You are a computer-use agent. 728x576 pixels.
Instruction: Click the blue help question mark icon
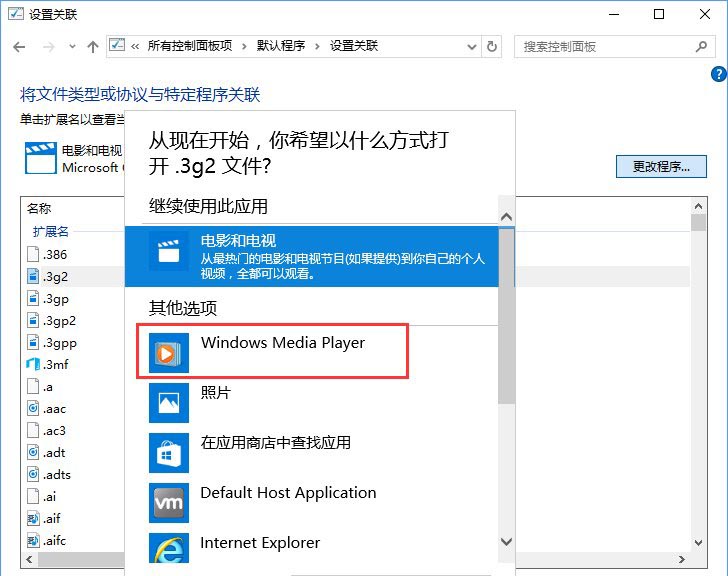(718, 74)
